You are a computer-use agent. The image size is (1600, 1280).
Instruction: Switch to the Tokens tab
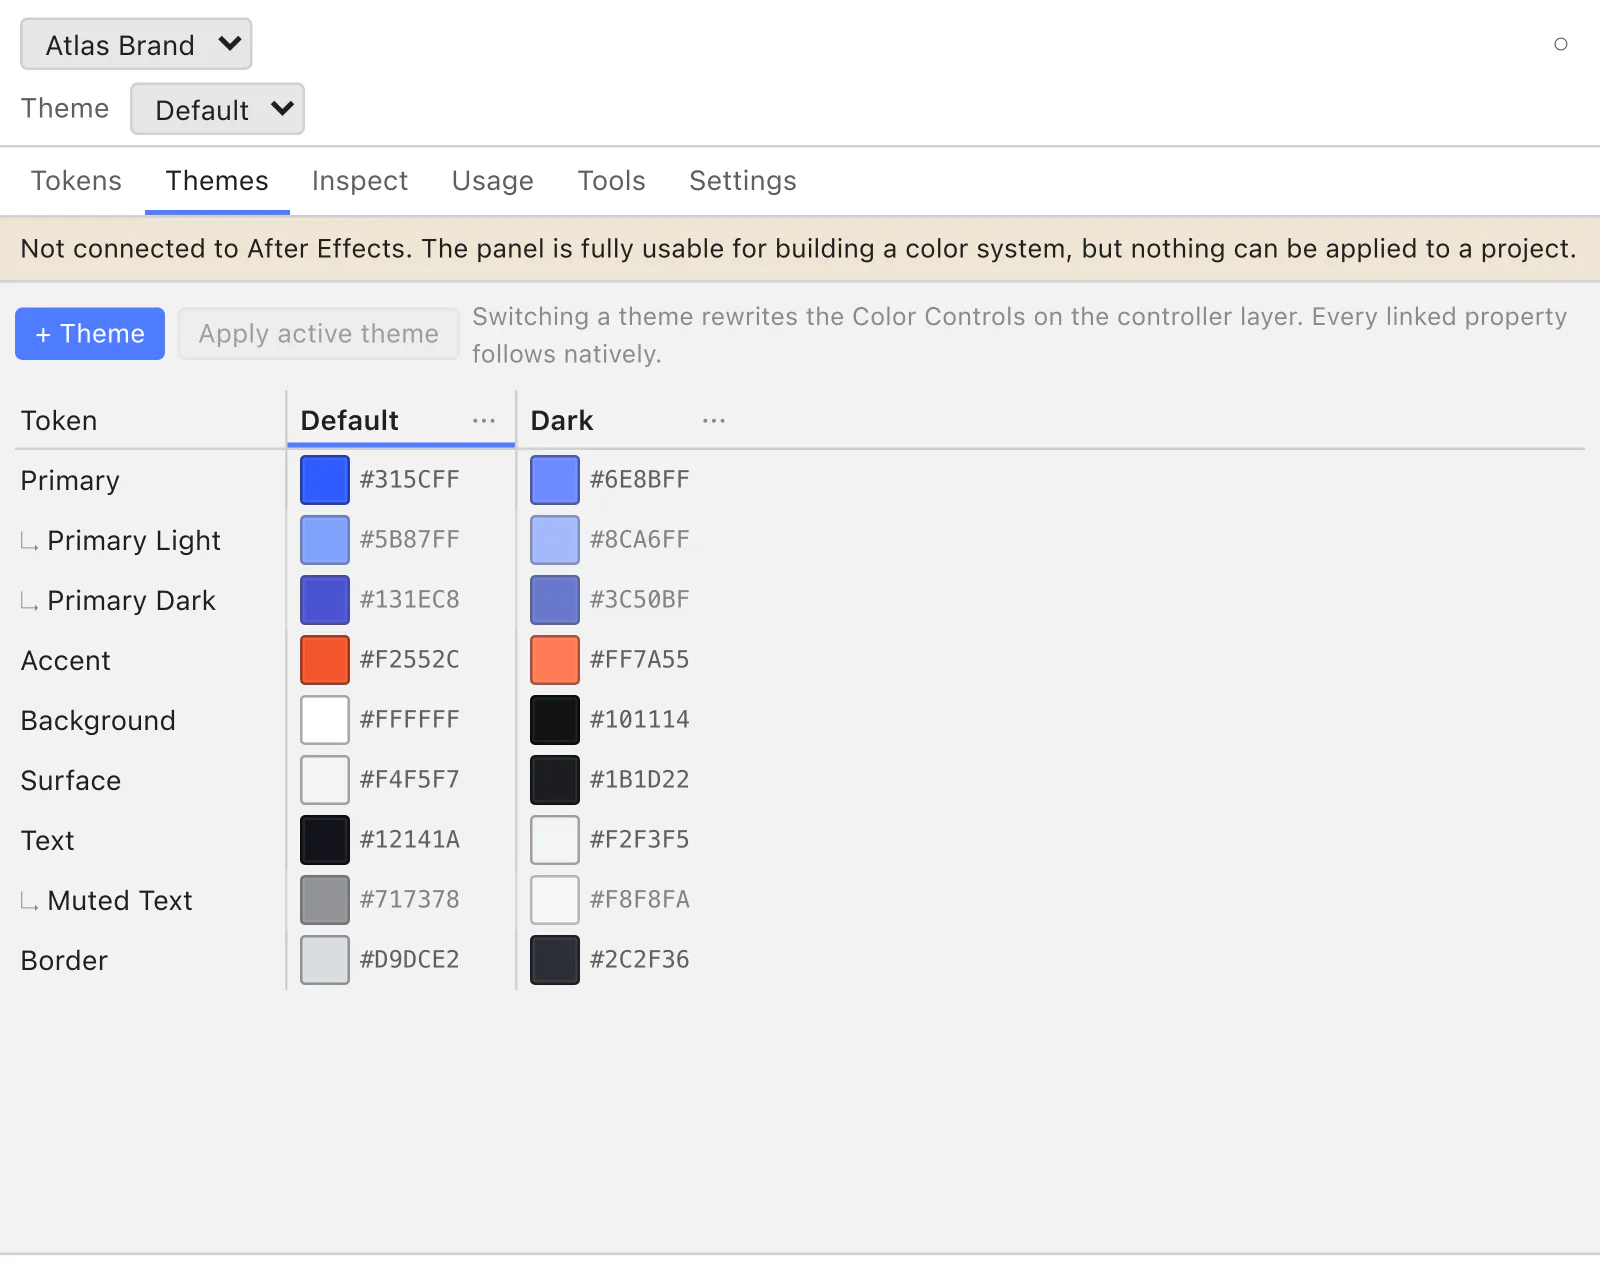click(76, 181)
